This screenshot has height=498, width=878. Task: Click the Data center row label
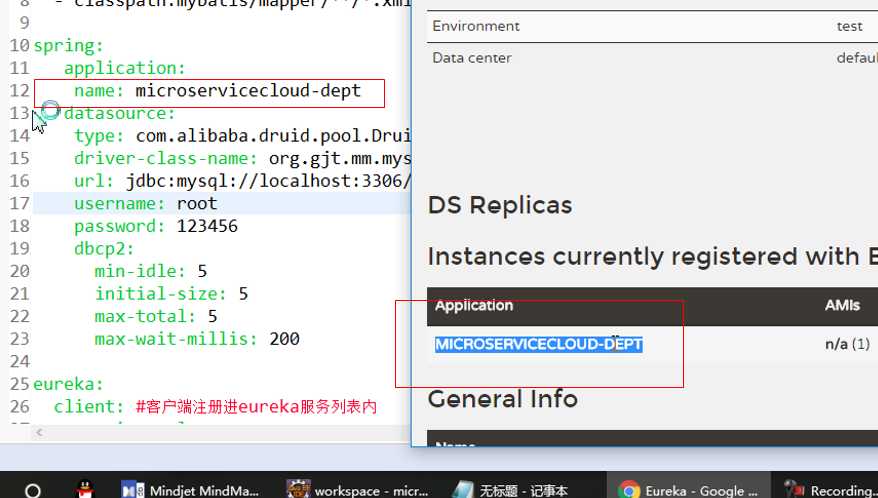pyautogui.click(x=471, y=58)
